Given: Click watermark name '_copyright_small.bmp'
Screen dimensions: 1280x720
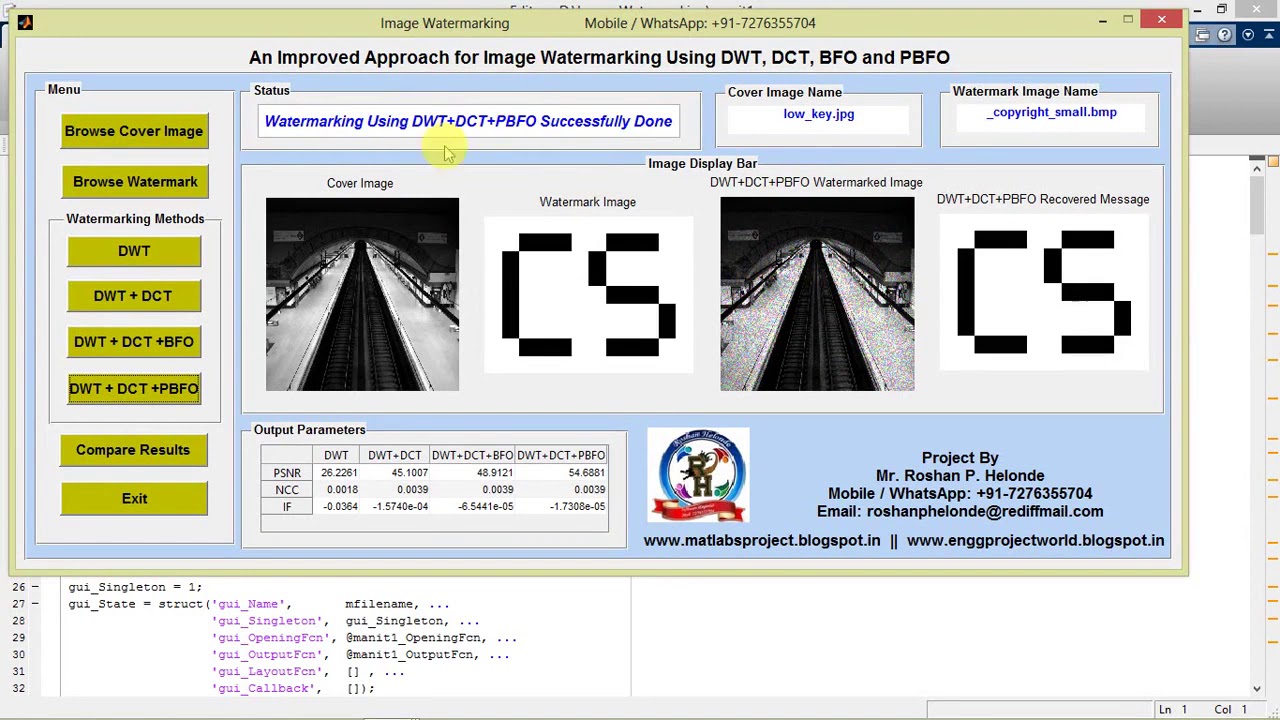Looking at the screenshot, I should [x=1052, y=112].
